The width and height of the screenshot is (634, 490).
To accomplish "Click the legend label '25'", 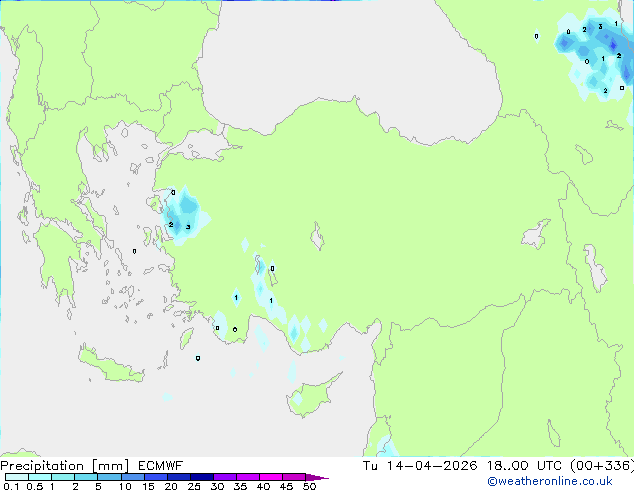I will coord(194,486).
